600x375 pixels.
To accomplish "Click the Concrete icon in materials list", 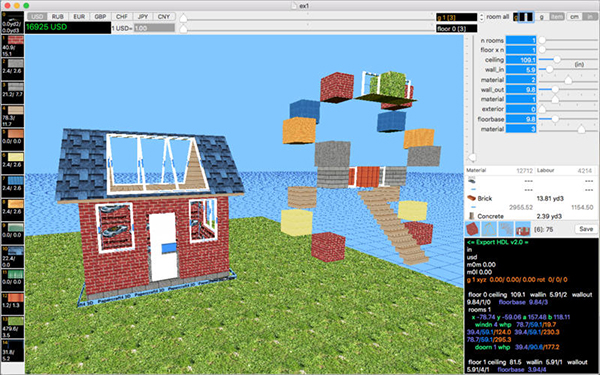I will click(x=471, y=216).
